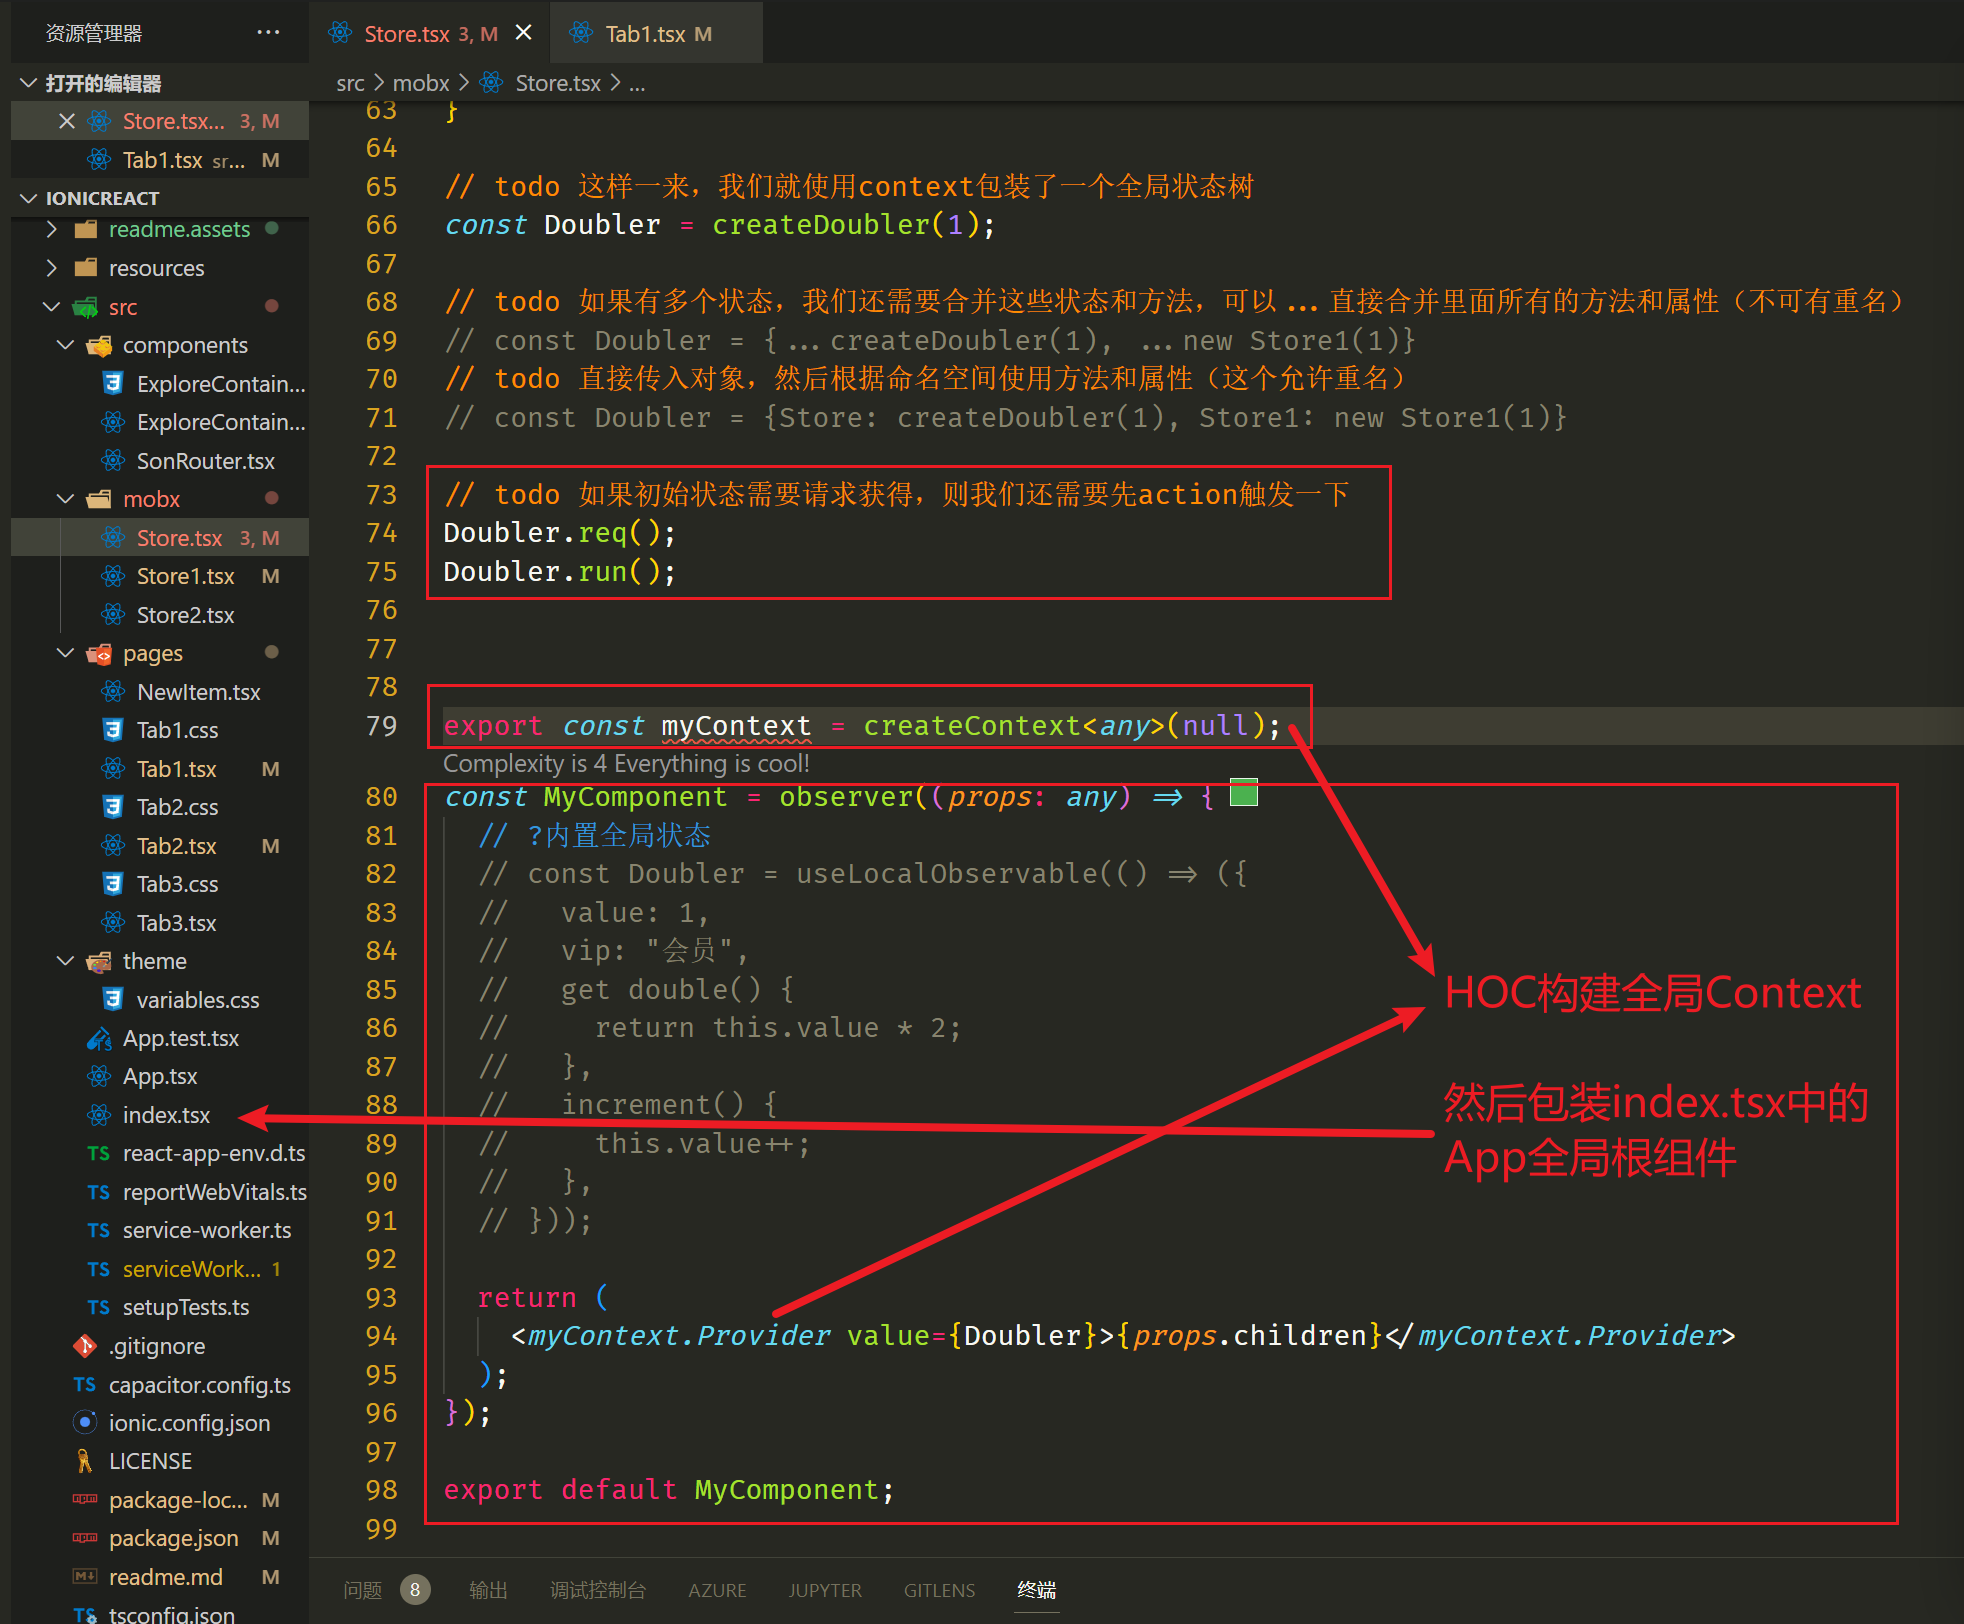This screenshot has height=1624, width=1964.
Task: Click the complexity code lens text
Action: coord(626,763)
